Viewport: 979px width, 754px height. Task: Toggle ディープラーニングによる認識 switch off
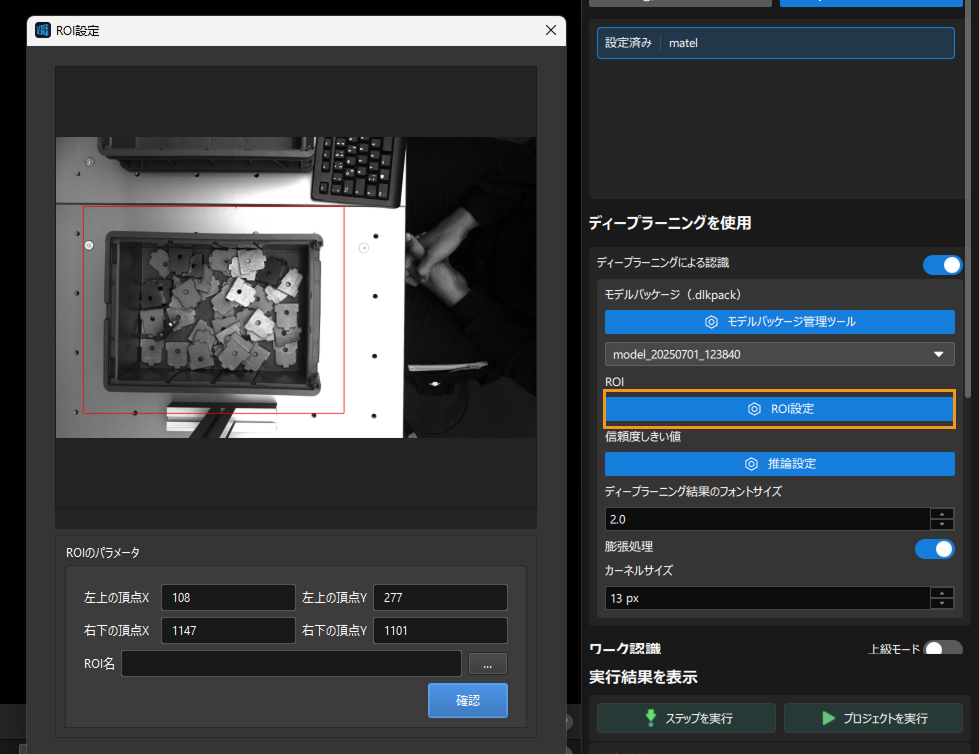(942, 265)
